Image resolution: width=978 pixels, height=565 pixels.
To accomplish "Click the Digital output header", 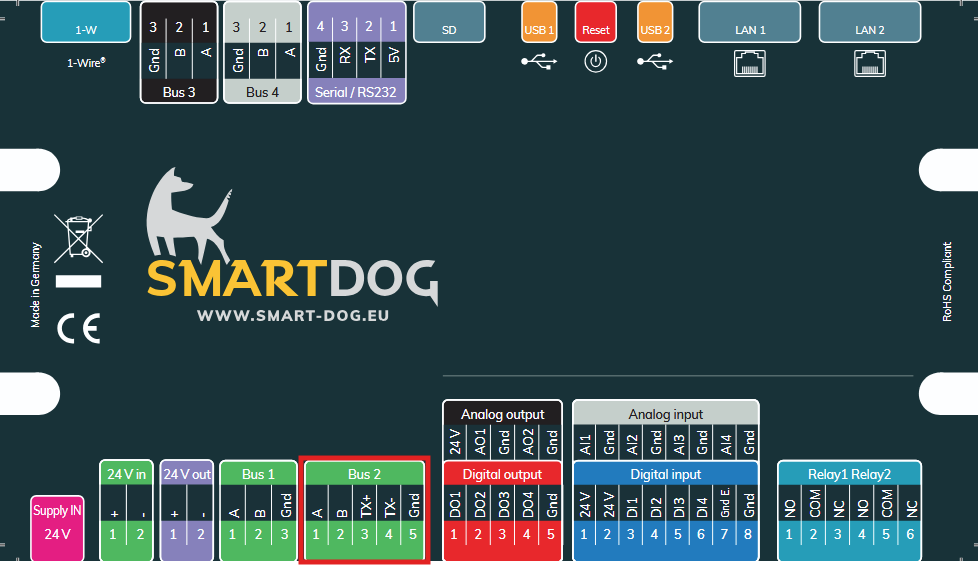I will pos(502,474).
